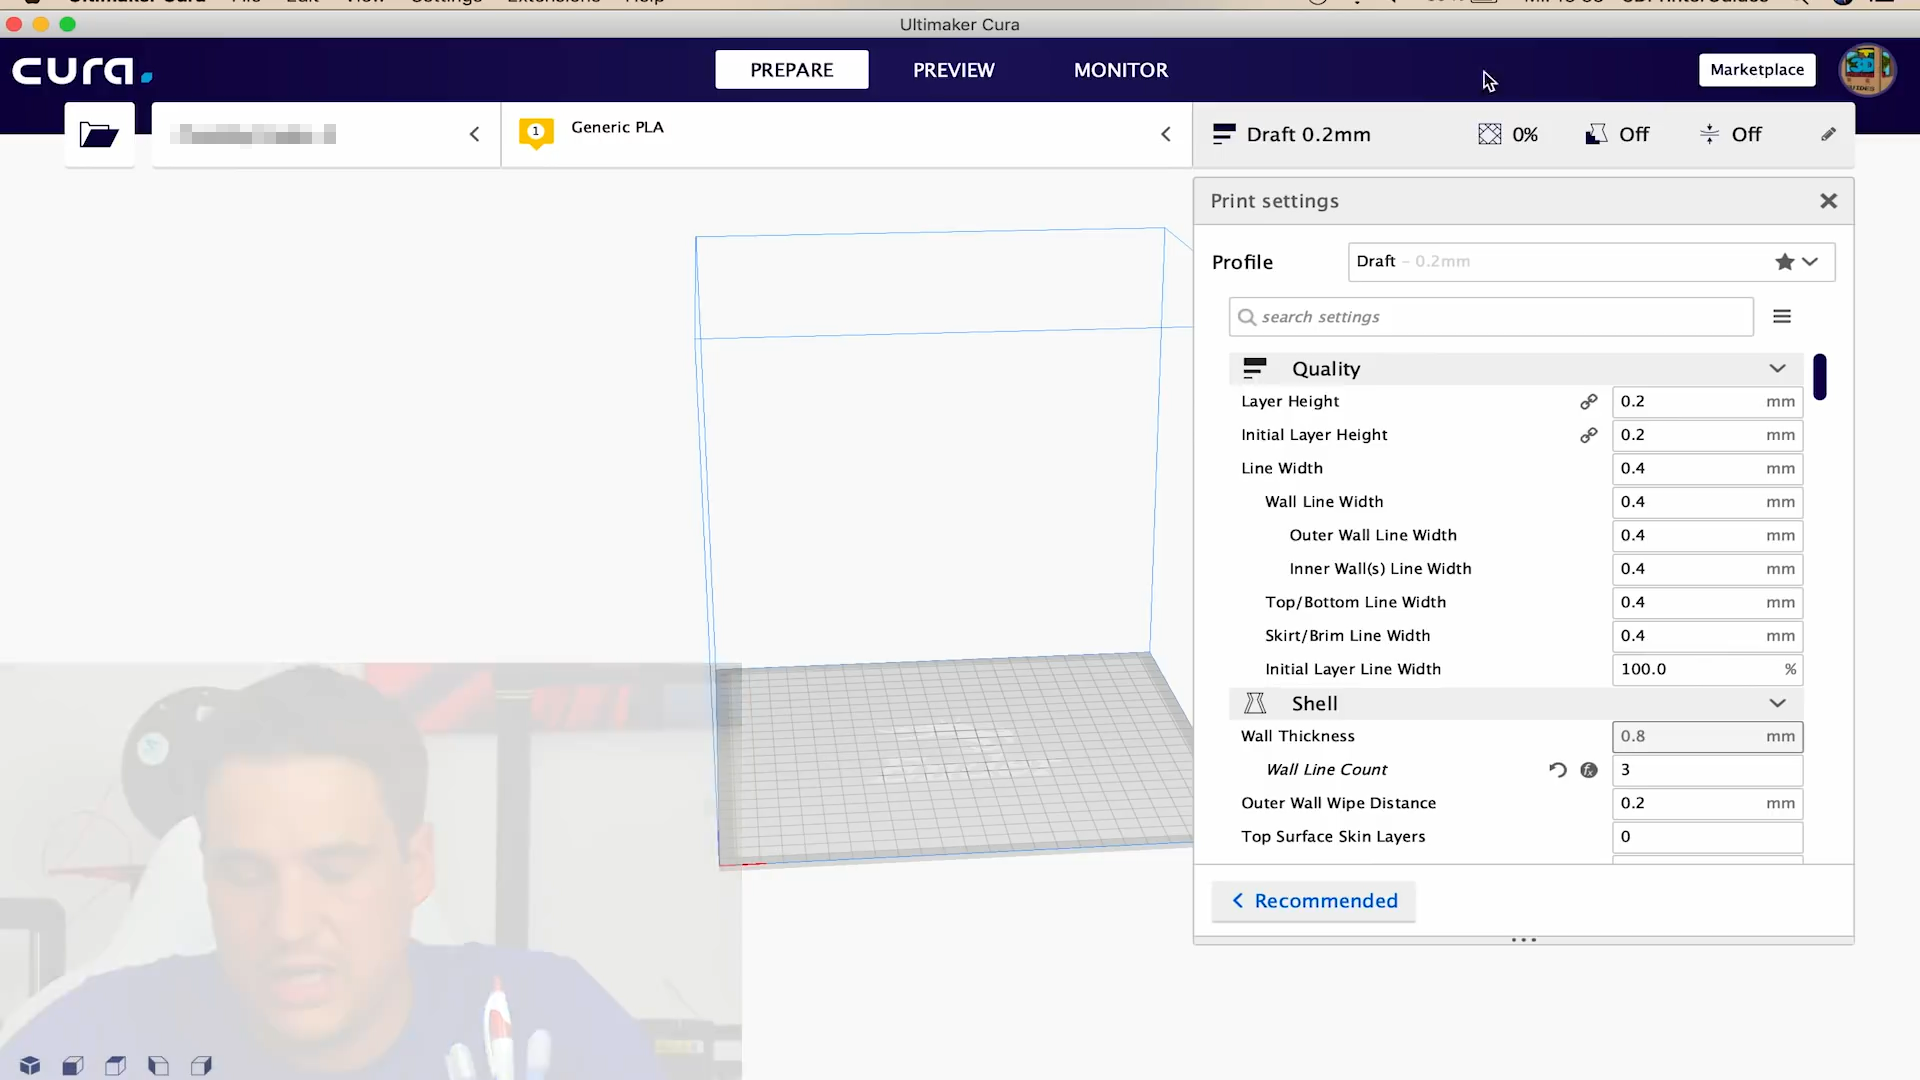Select the front view camera preset
1920x1080 pixels.
[72, 1065]
